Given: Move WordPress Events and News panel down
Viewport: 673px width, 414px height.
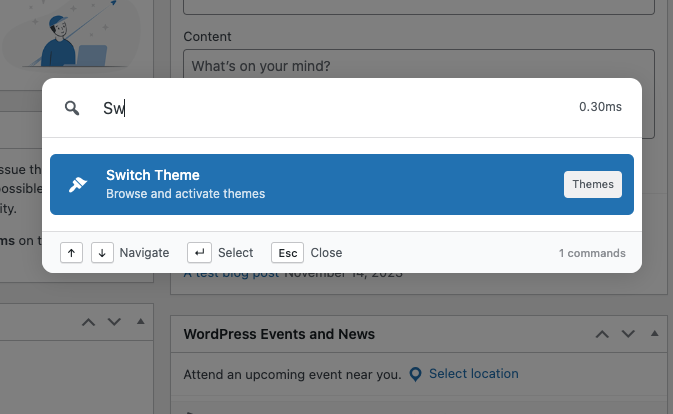Looking at the screenshot, I should click(627, 334).
